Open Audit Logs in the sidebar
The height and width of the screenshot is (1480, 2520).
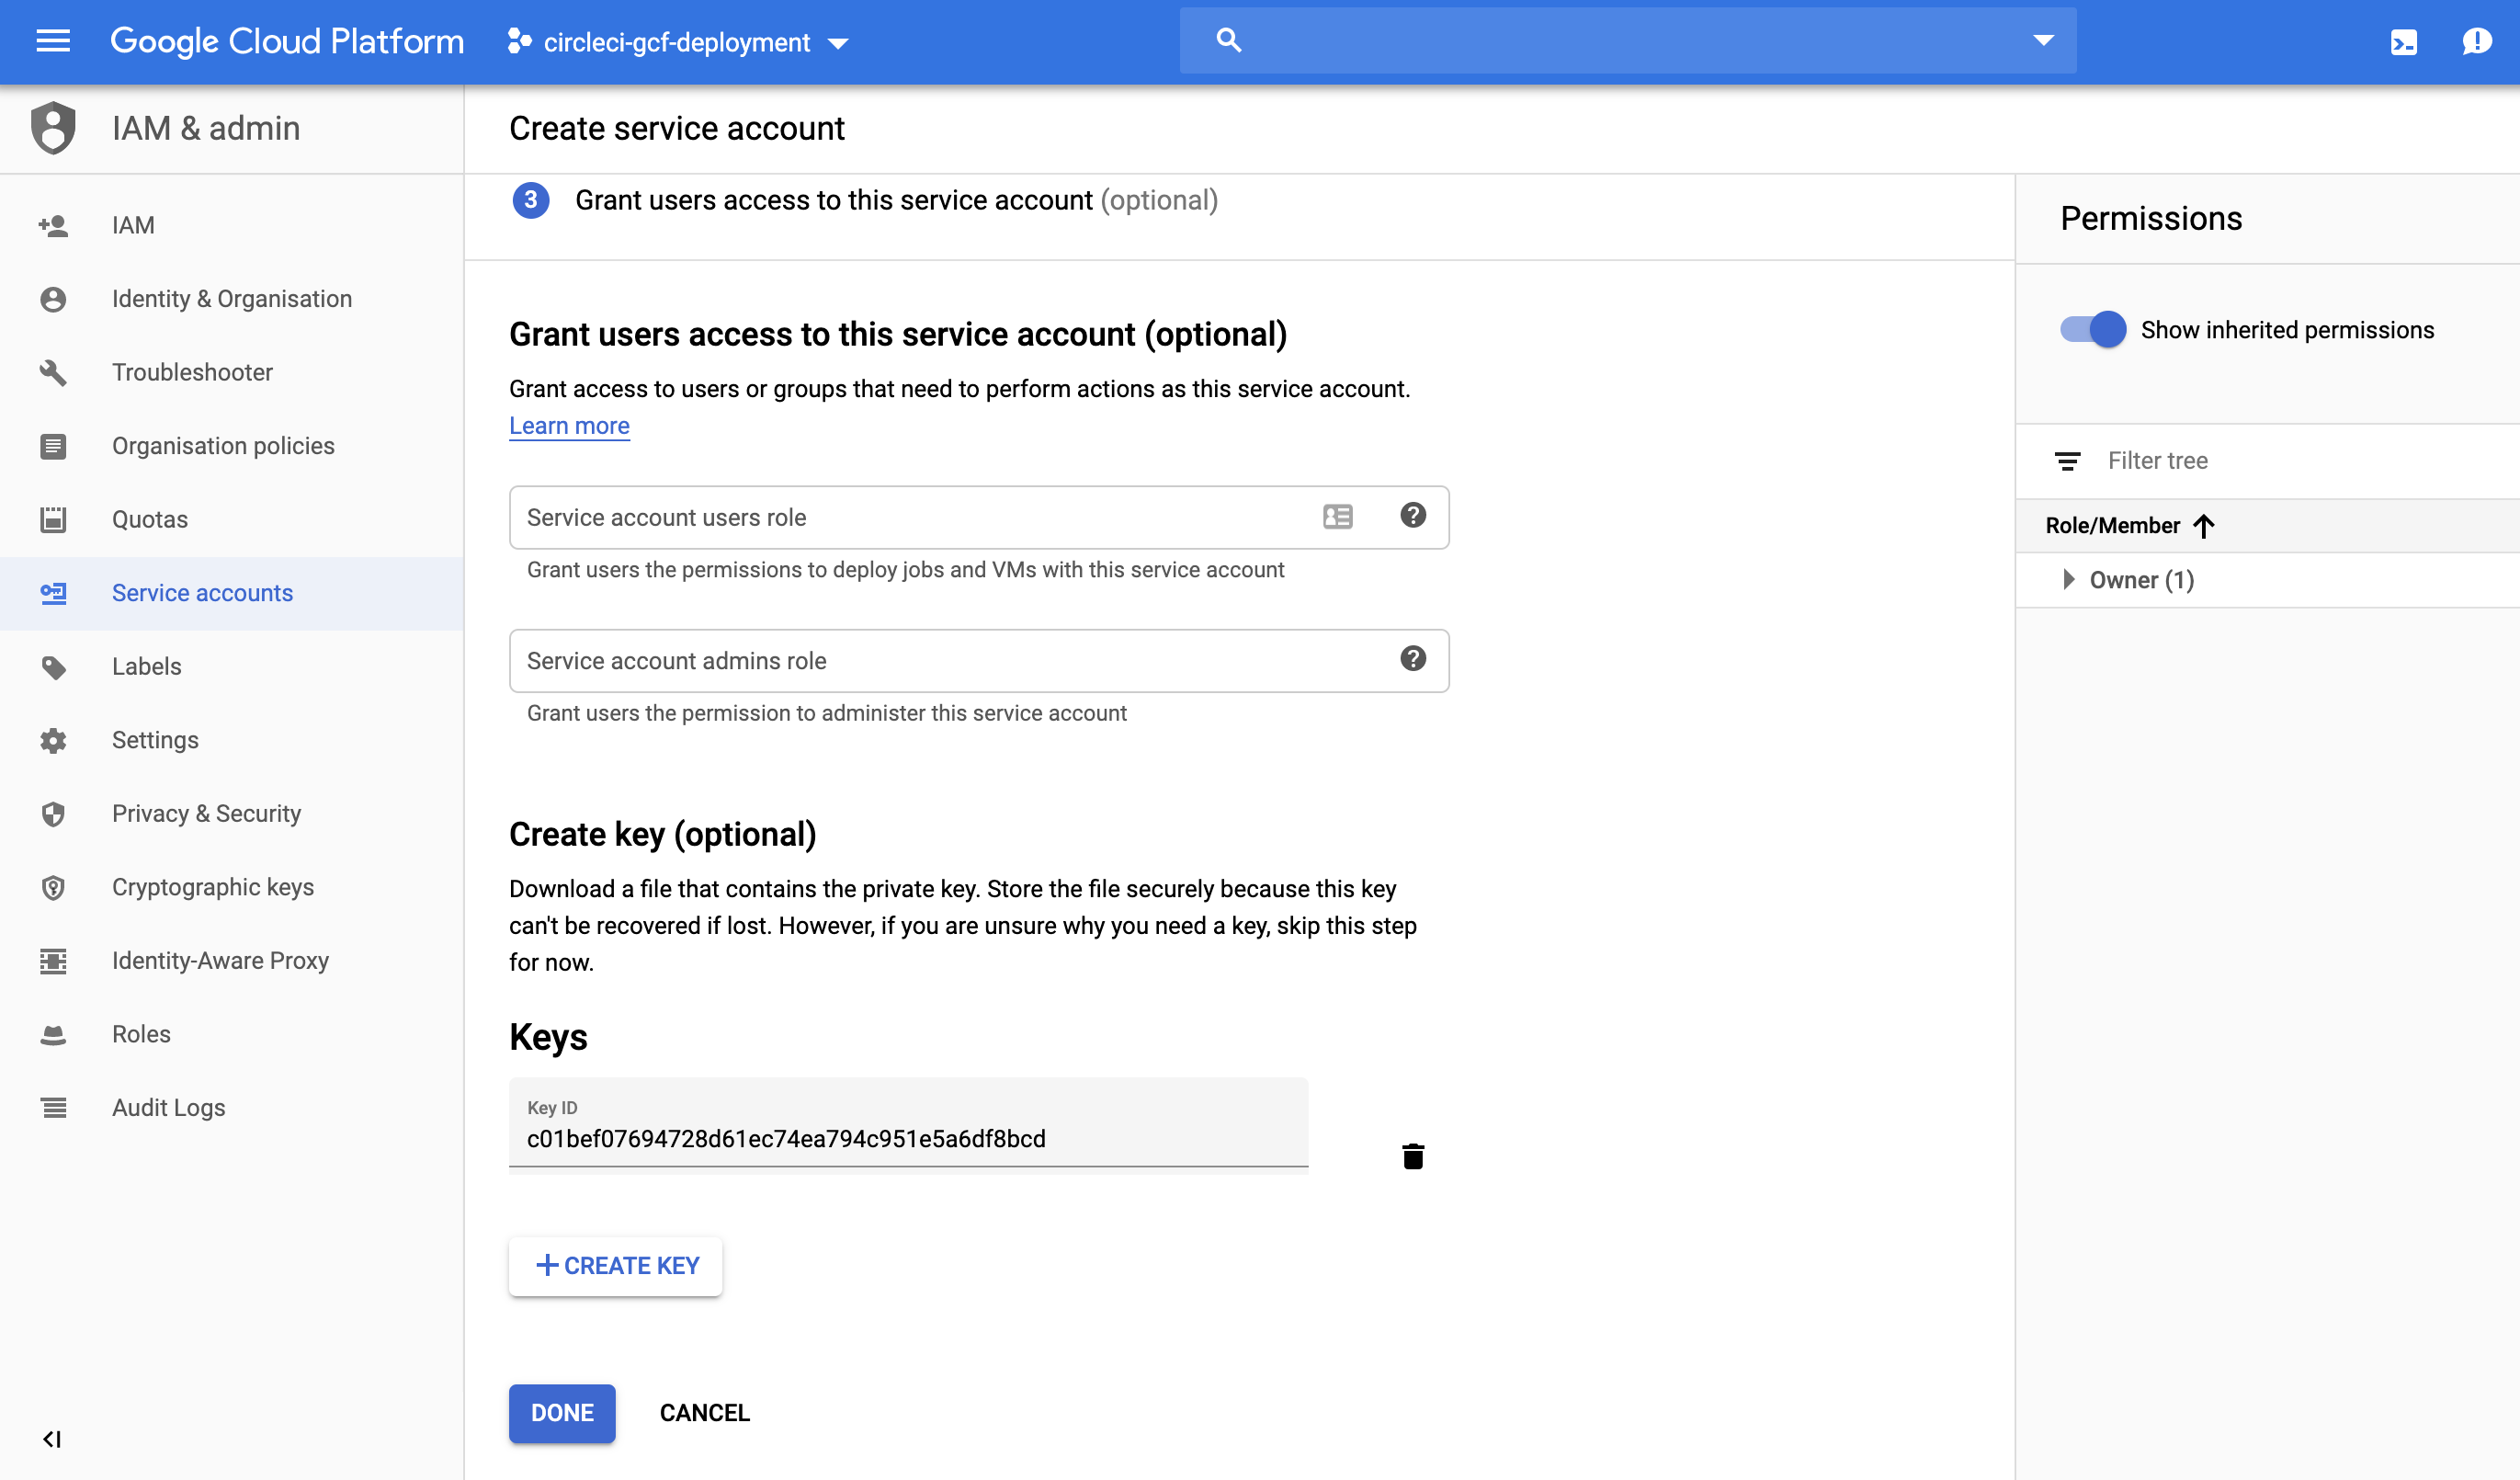coord(168,1107)
